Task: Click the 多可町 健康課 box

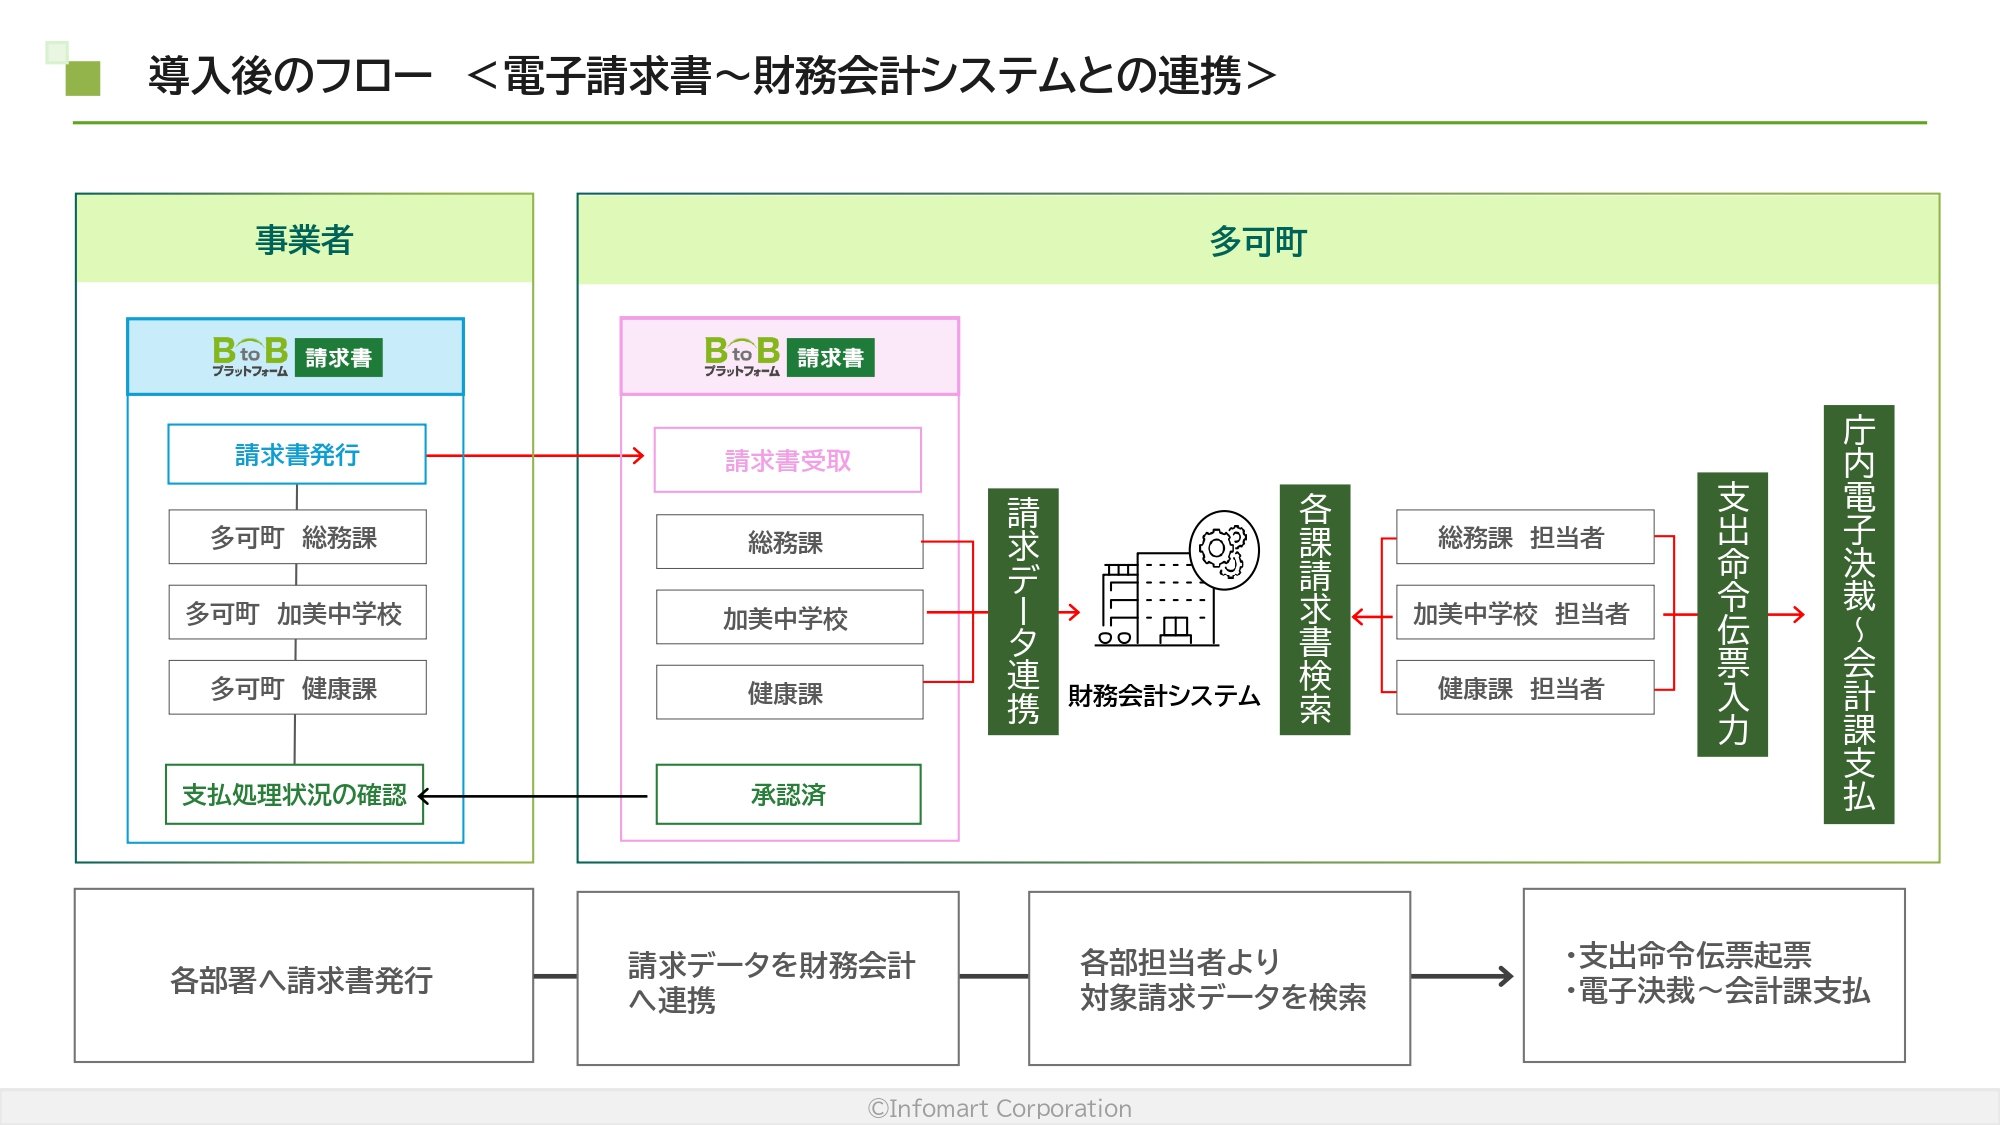Action: point(297,687)
